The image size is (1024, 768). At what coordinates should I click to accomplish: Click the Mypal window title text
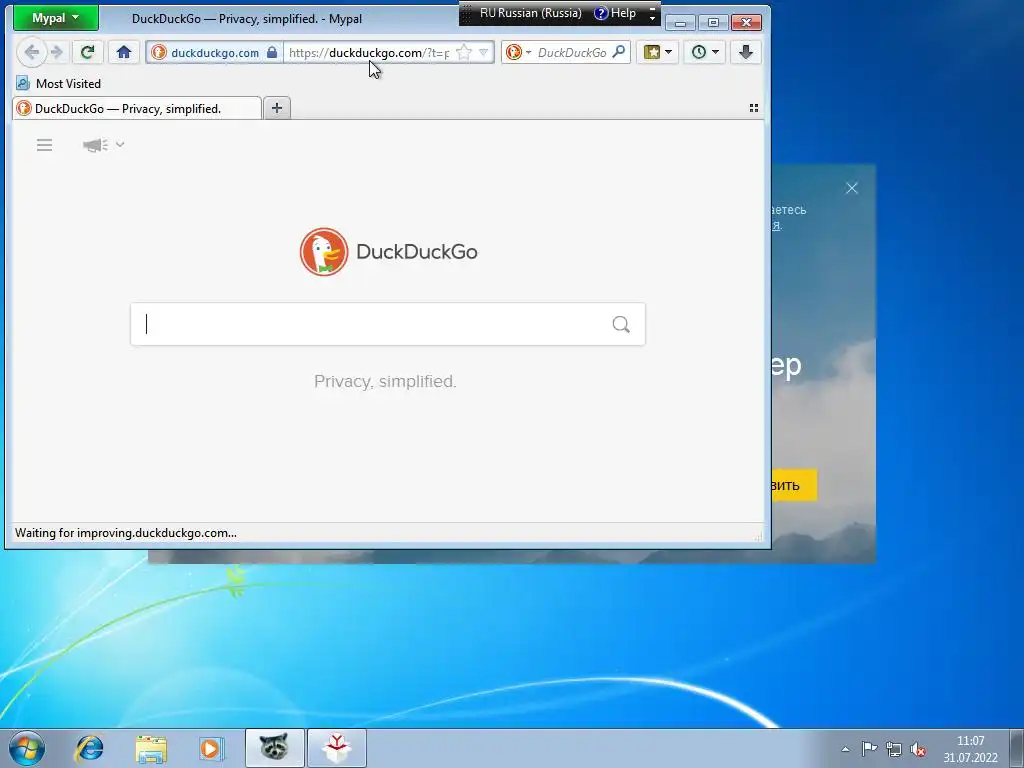pyautogui.click(x=247, y=19)
